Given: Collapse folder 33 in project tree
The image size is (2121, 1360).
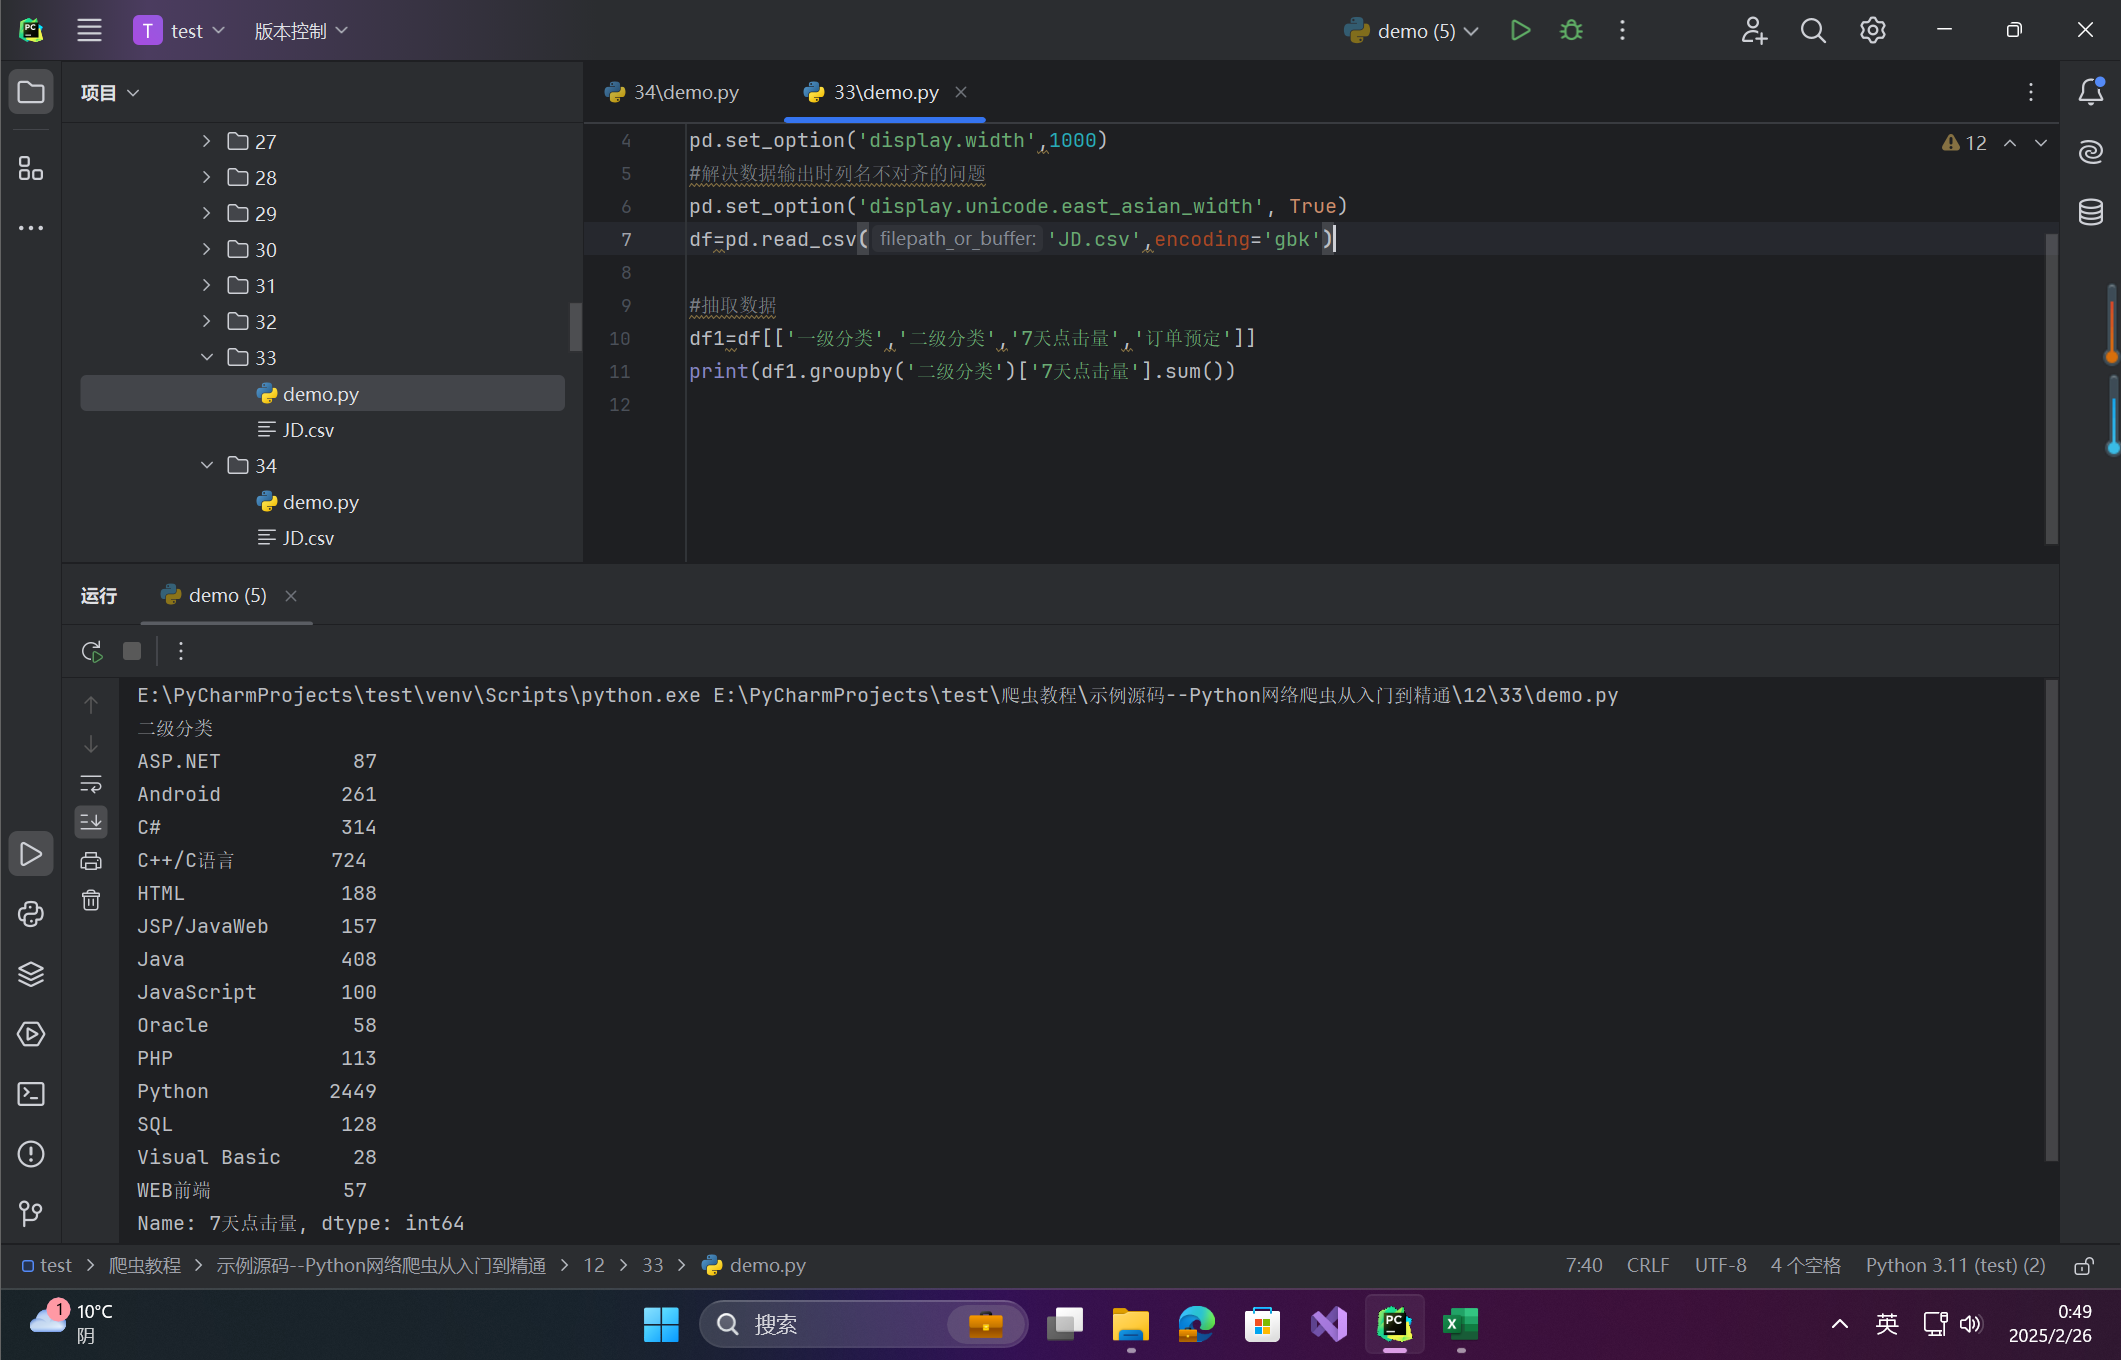Looking at the screenshot, I should 206,357.
